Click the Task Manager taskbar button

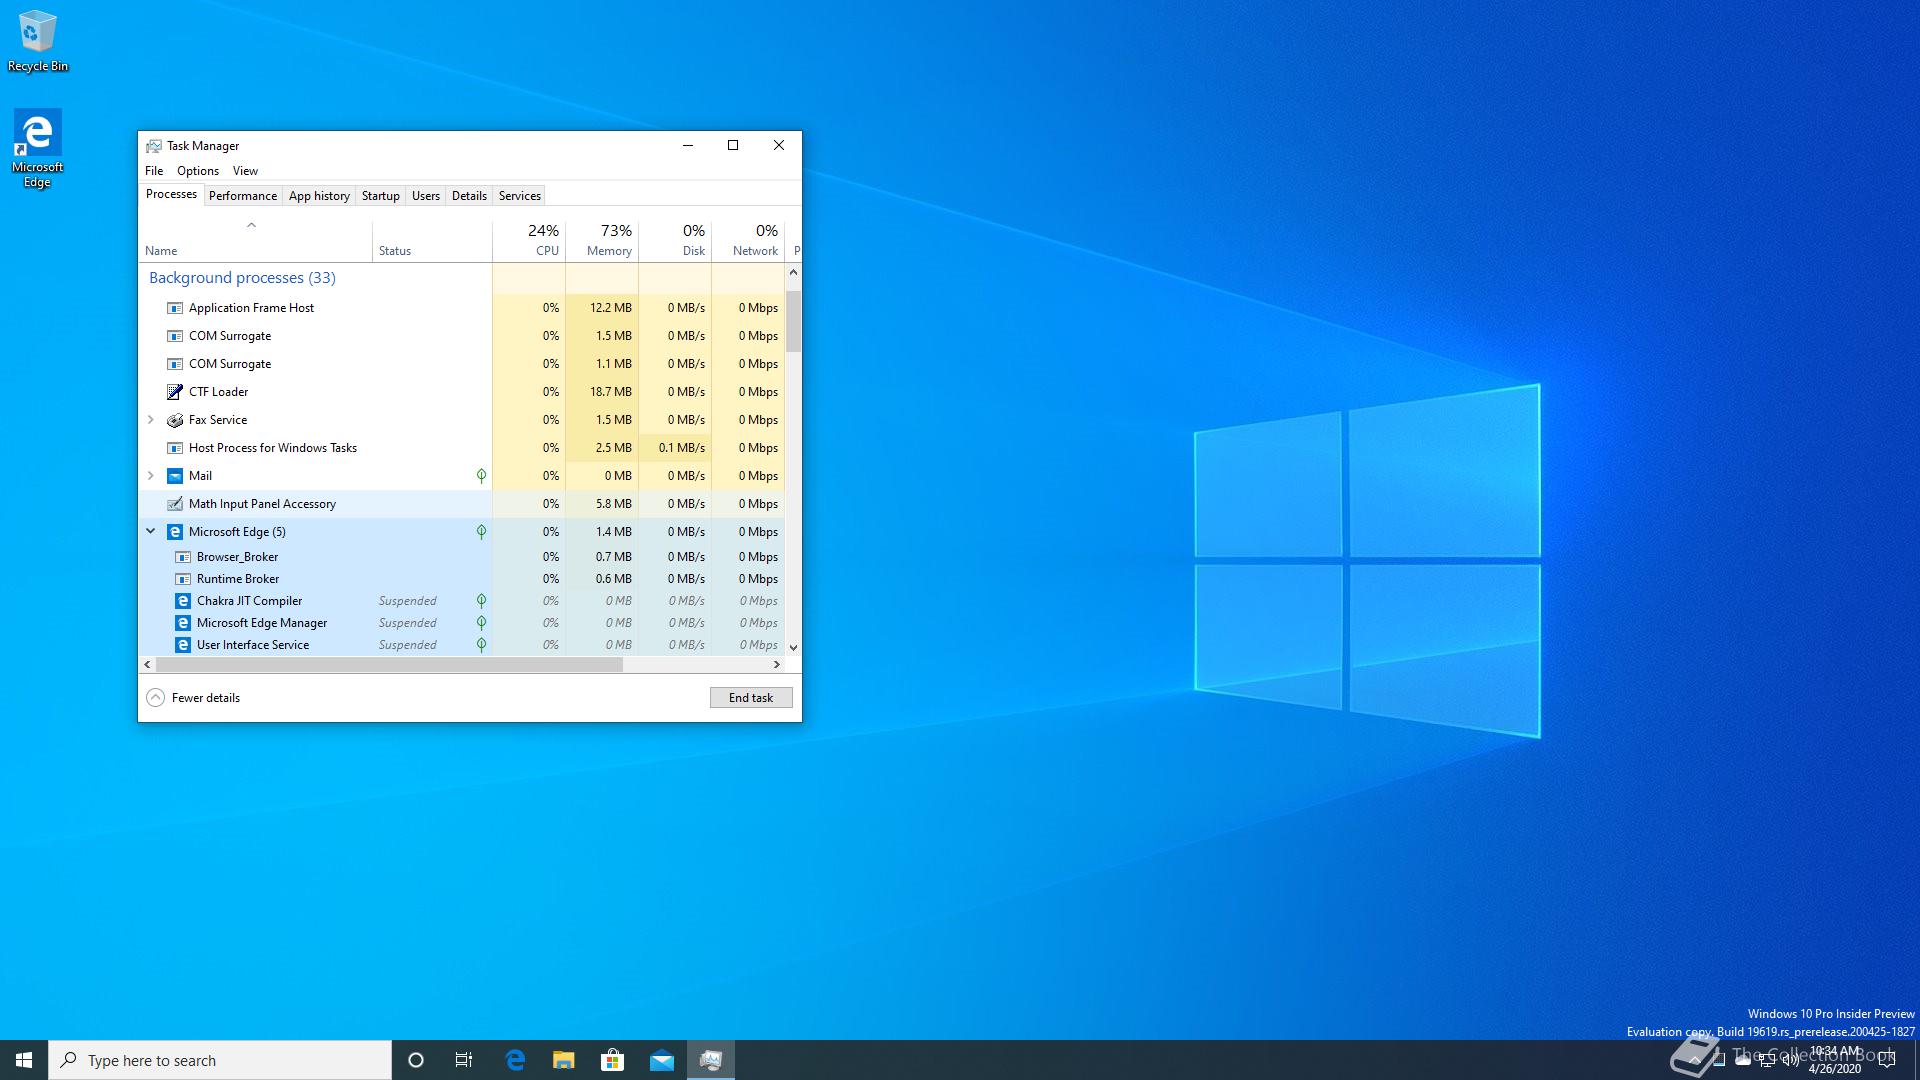[711, 1060]
